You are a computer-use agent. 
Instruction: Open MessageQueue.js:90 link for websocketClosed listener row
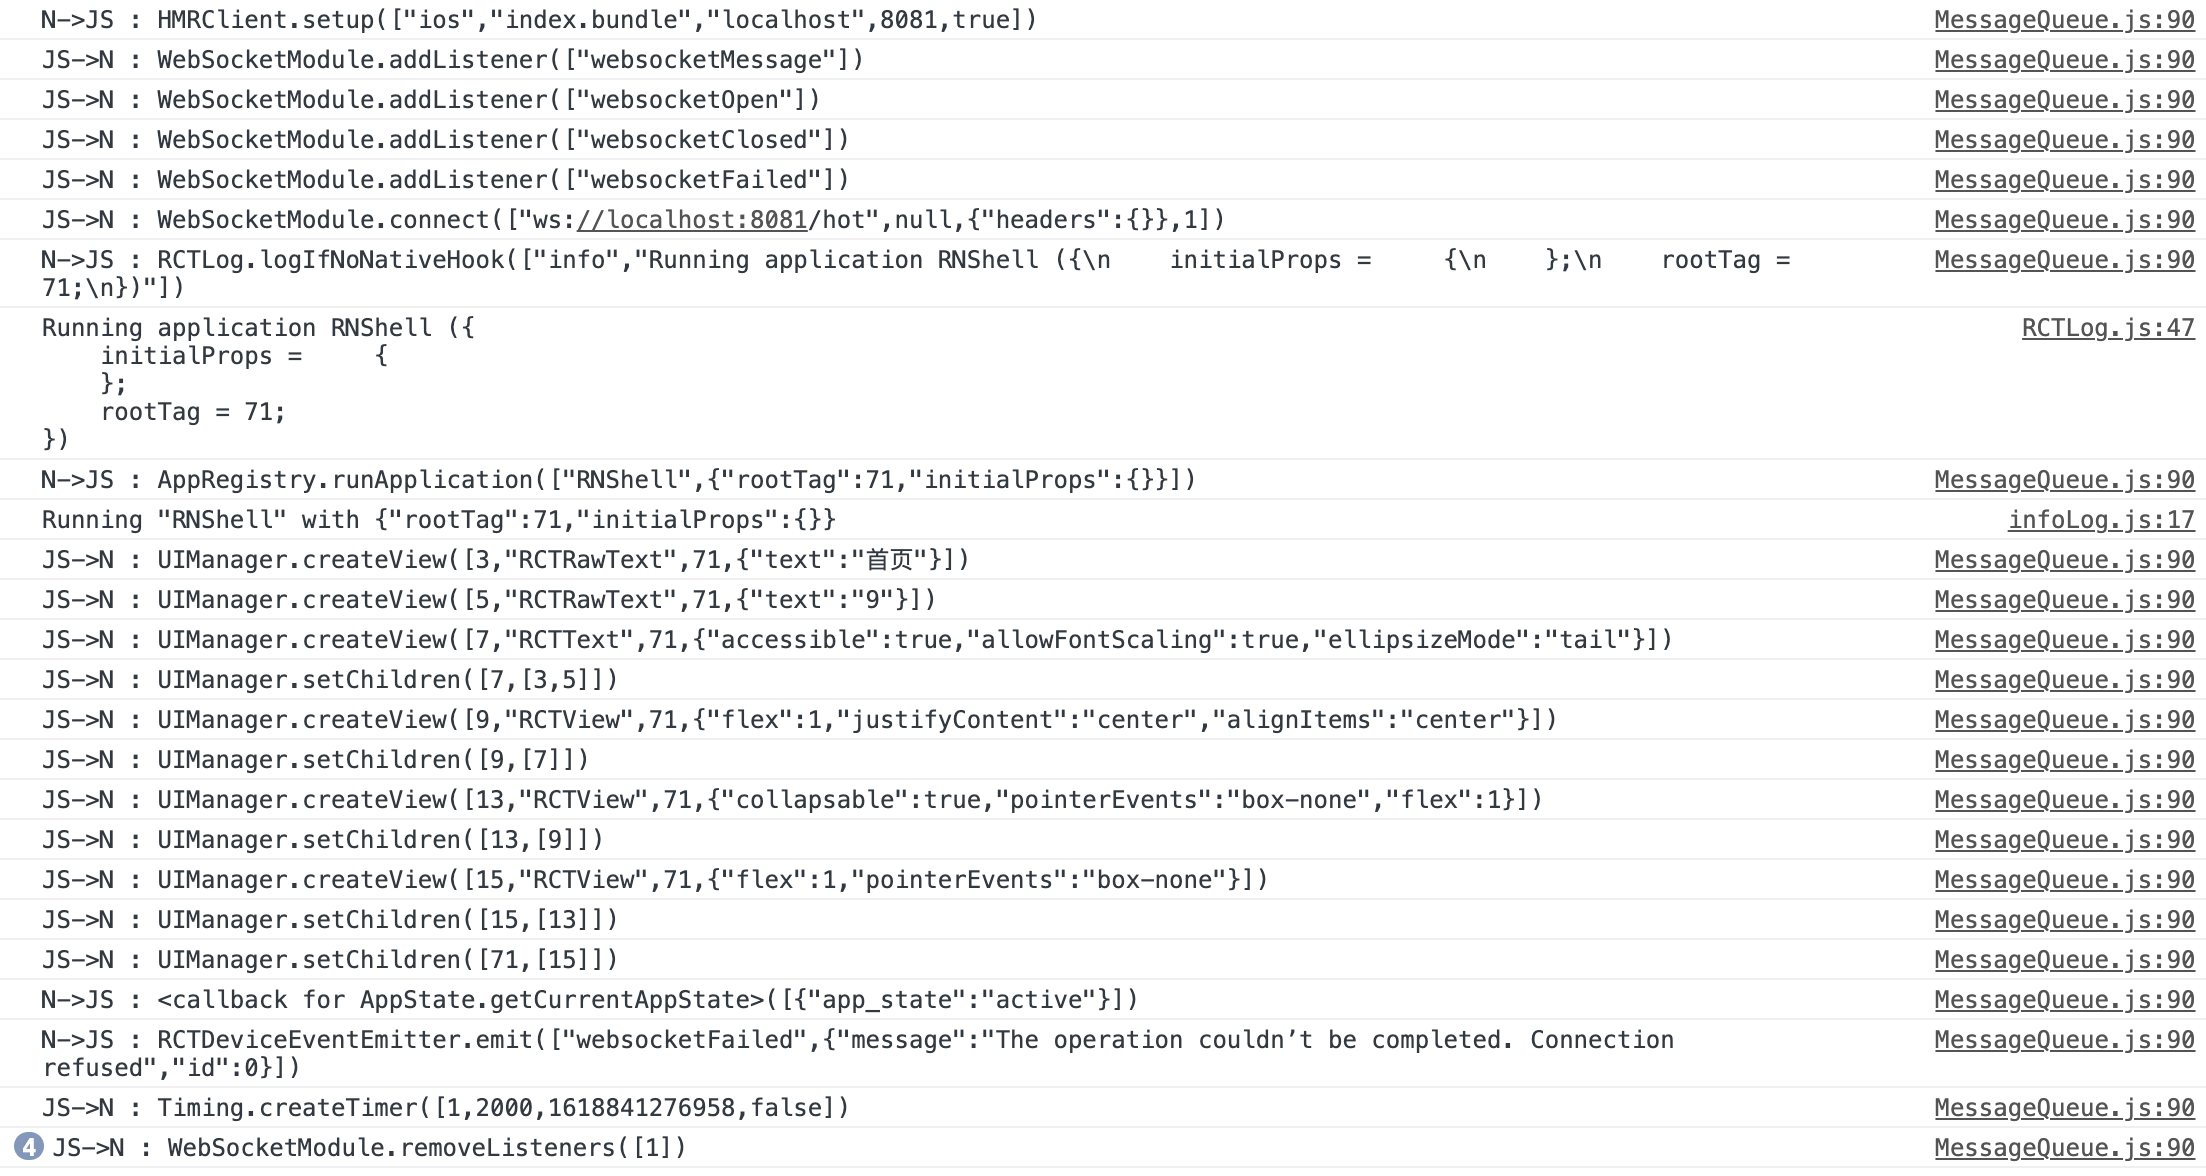(x=2064, y=140)
